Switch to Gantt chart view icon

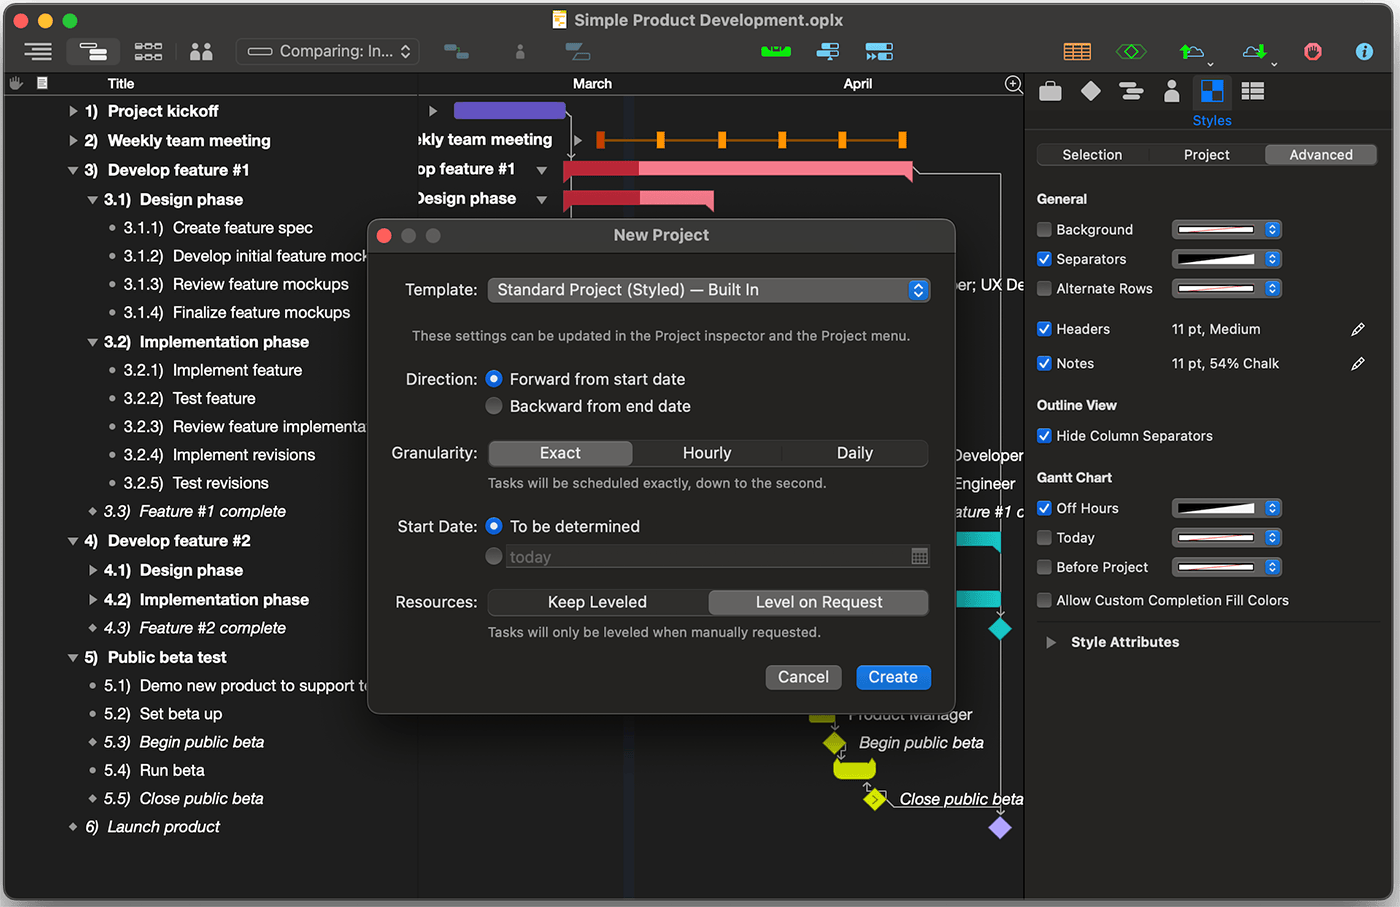[93, 51]
